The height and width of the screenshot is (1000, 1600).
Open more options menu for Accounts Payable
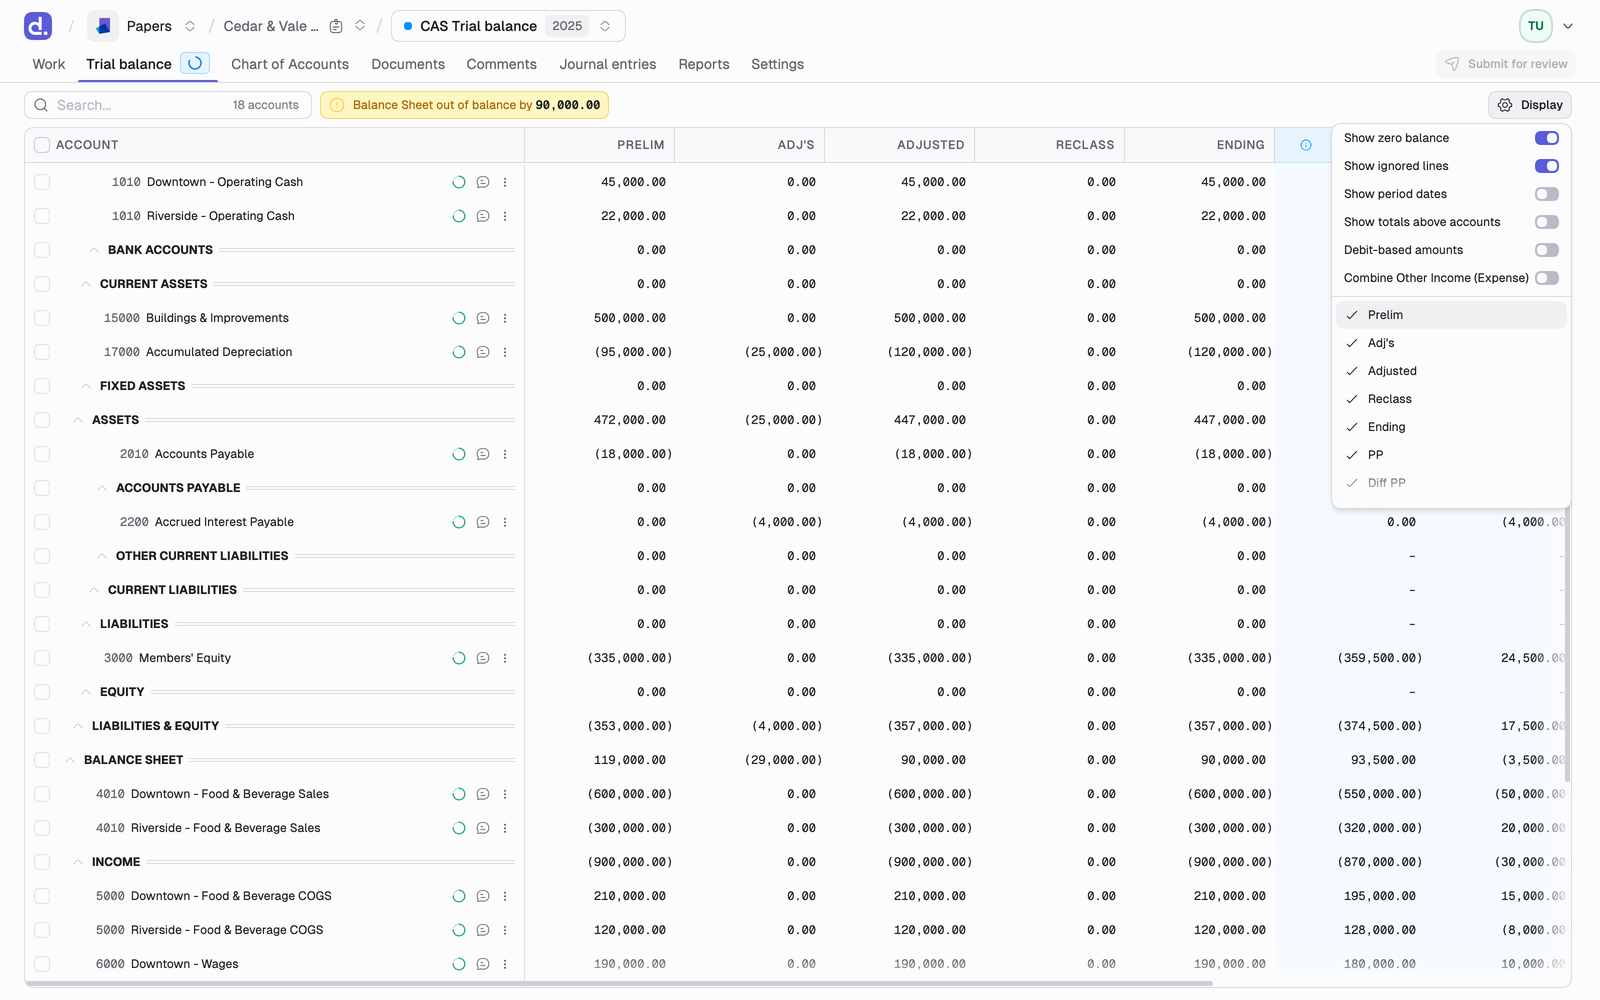[x=505, y=454]
